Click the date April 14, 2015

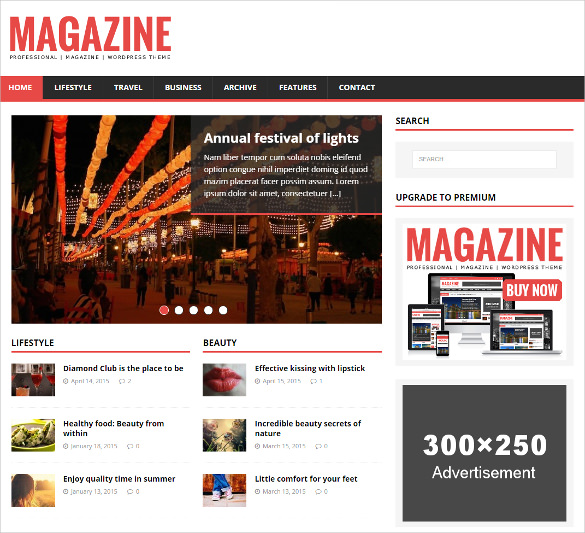click(90, 381)
